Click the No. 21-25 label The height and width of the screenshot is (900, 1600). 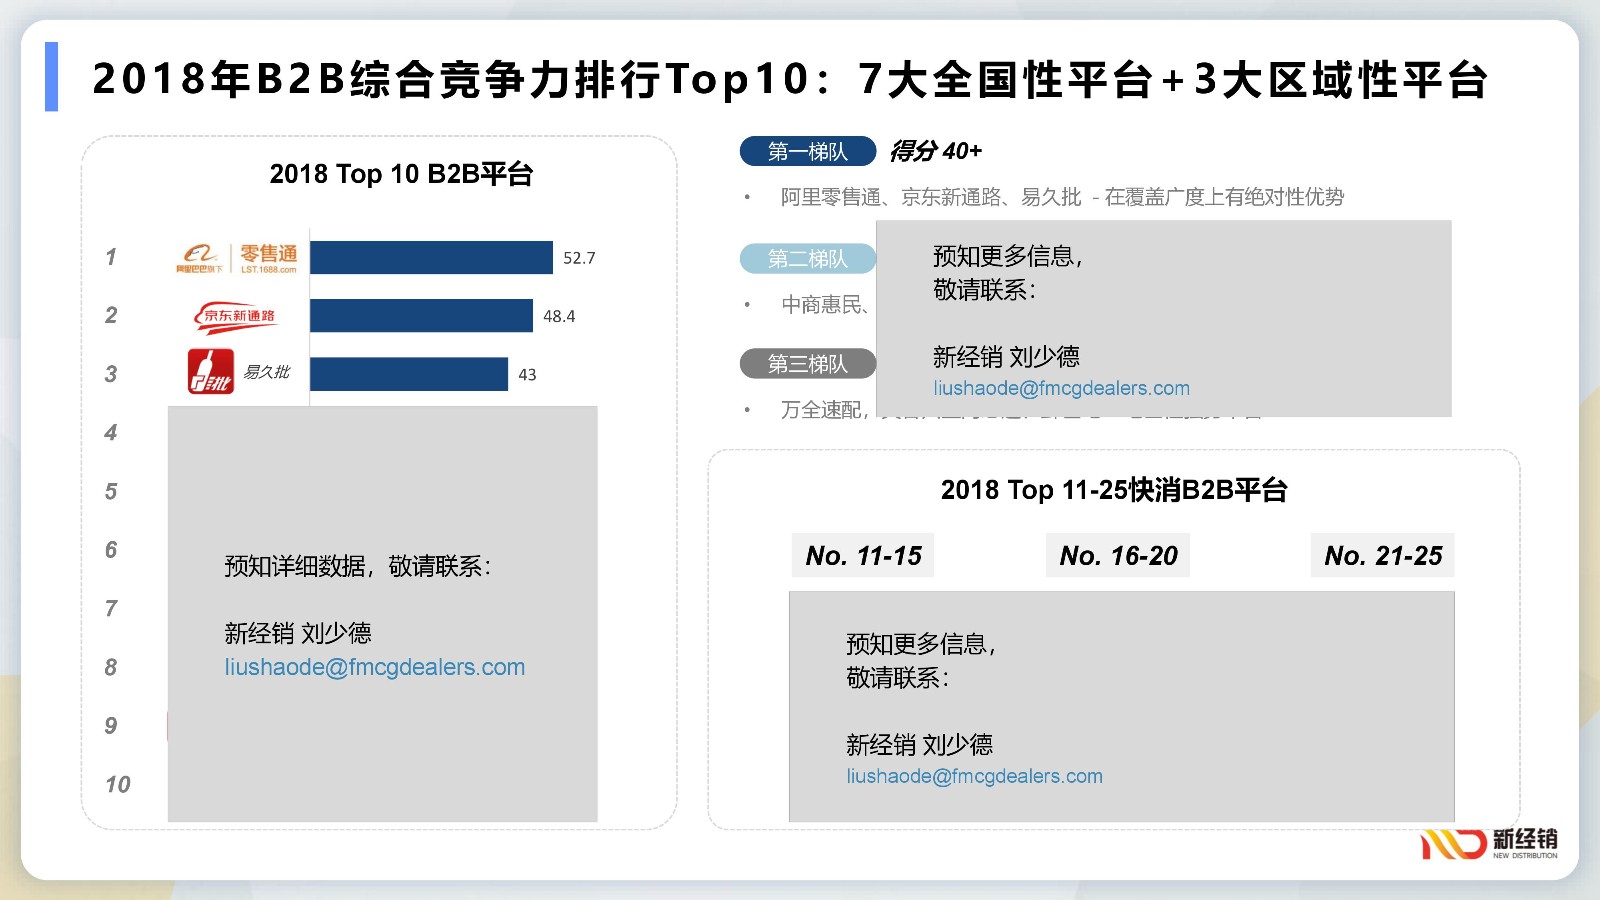click(x=1383, y=556)
